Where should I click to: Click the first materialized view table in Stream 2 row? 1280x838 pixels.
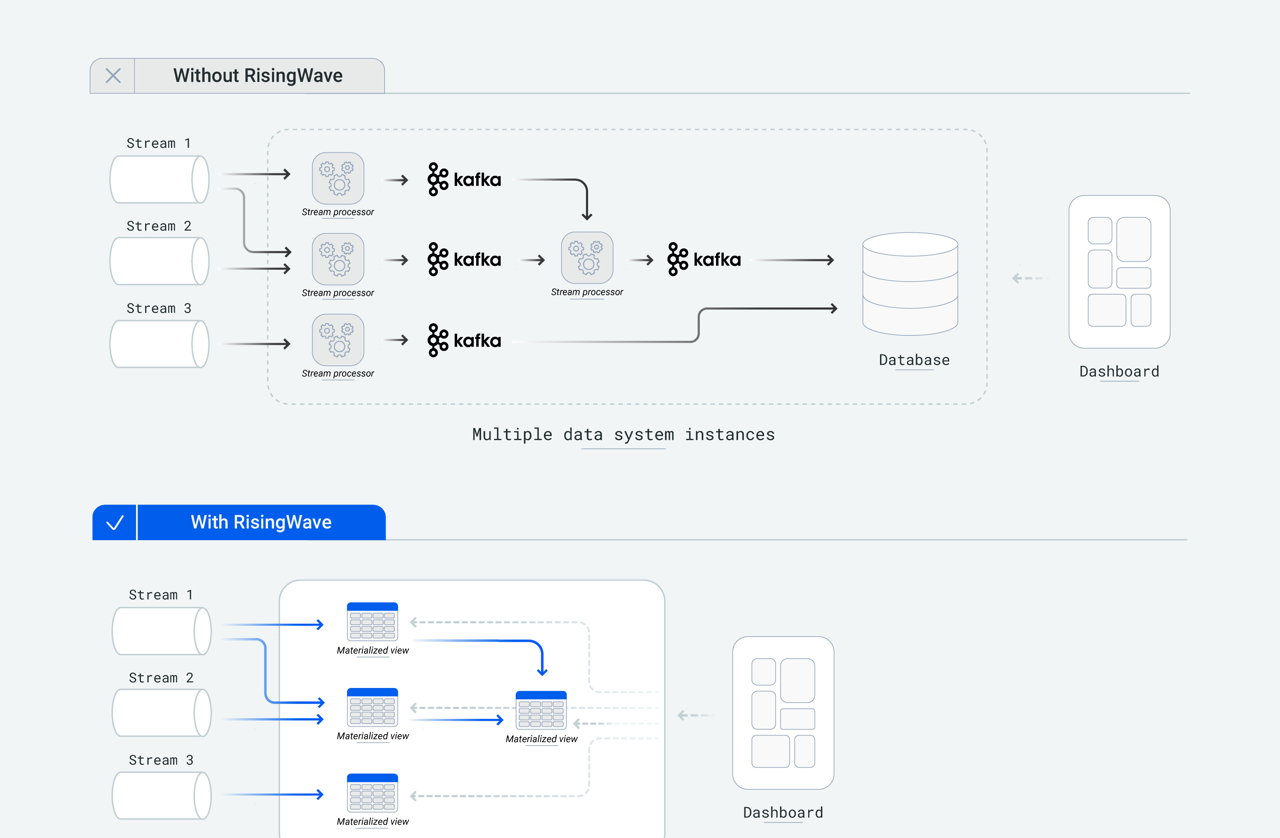(373, 707)
